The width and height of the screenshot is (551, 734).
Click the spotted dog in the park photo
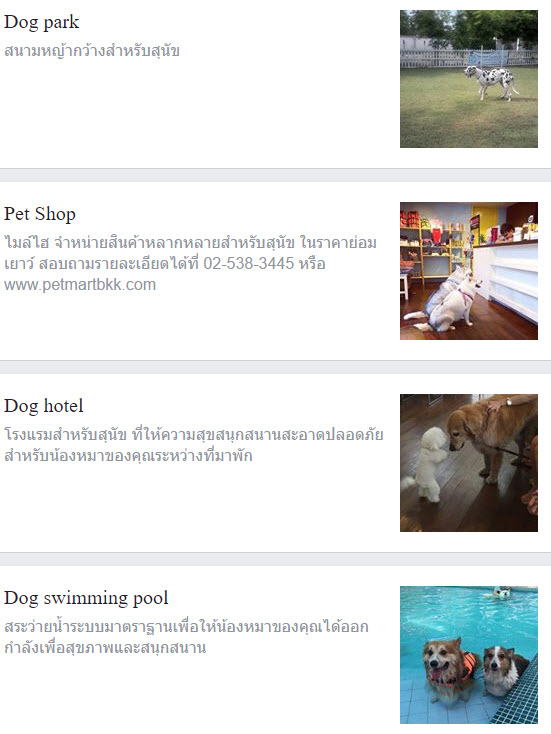(x=492, y=82)
